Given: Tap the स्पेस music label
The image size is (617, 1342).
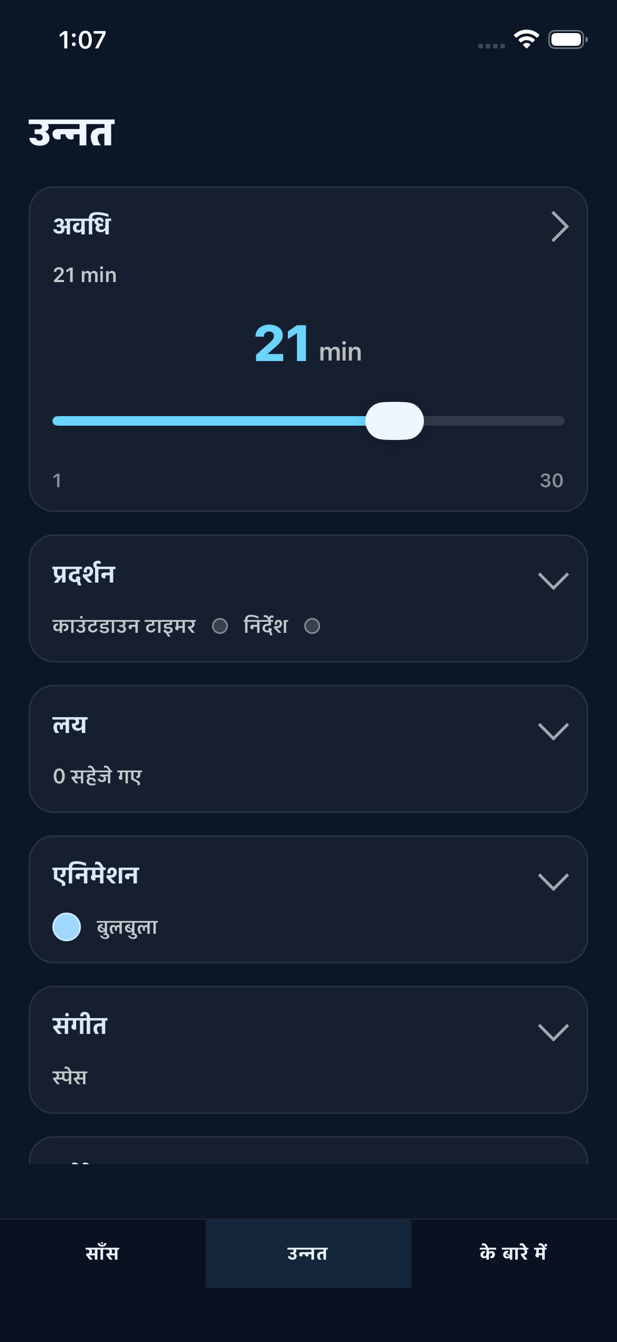Looking at the screenshot, I should pyautogui.click(x=70, y=1077).
